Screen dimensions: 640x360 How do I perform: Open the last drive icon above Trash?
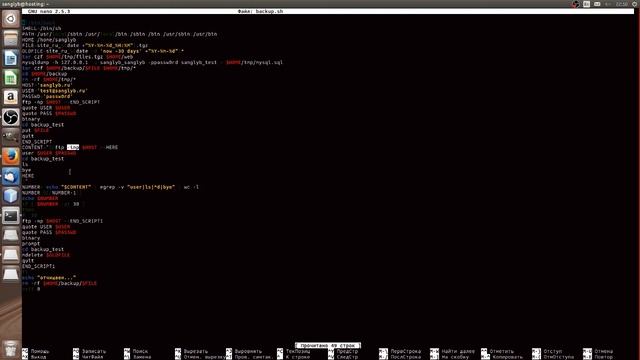(x=11, y=275)
